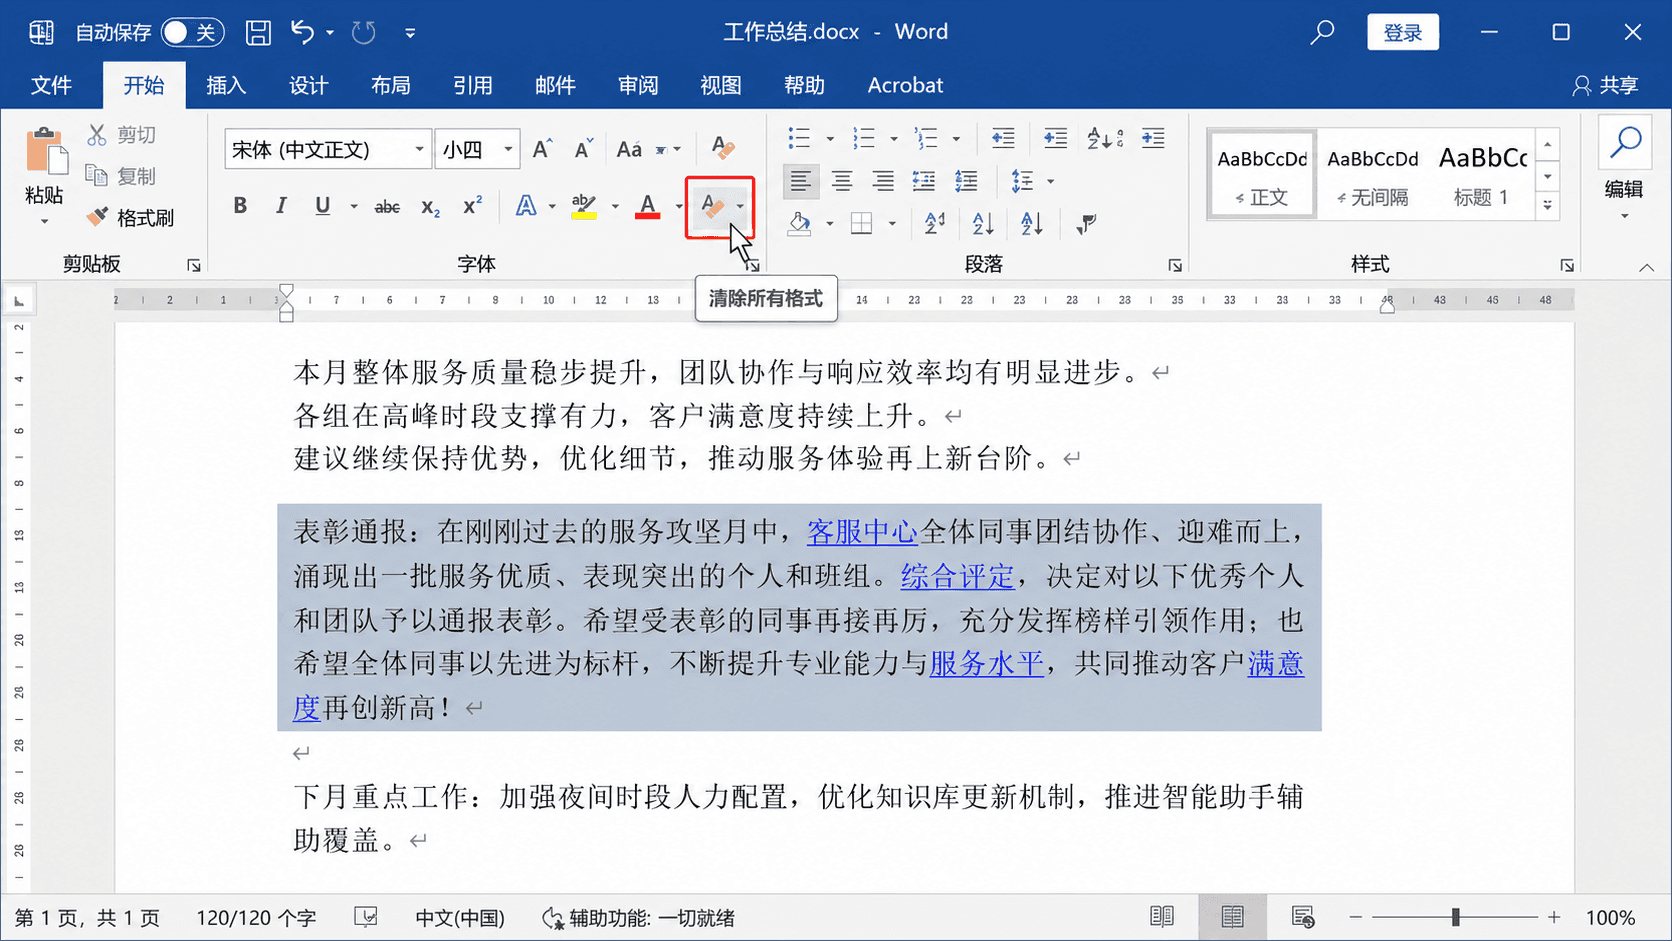1672x941 pixels.
Task: Open highlight color dropdown arrow
Action: [x=615, y=207]
